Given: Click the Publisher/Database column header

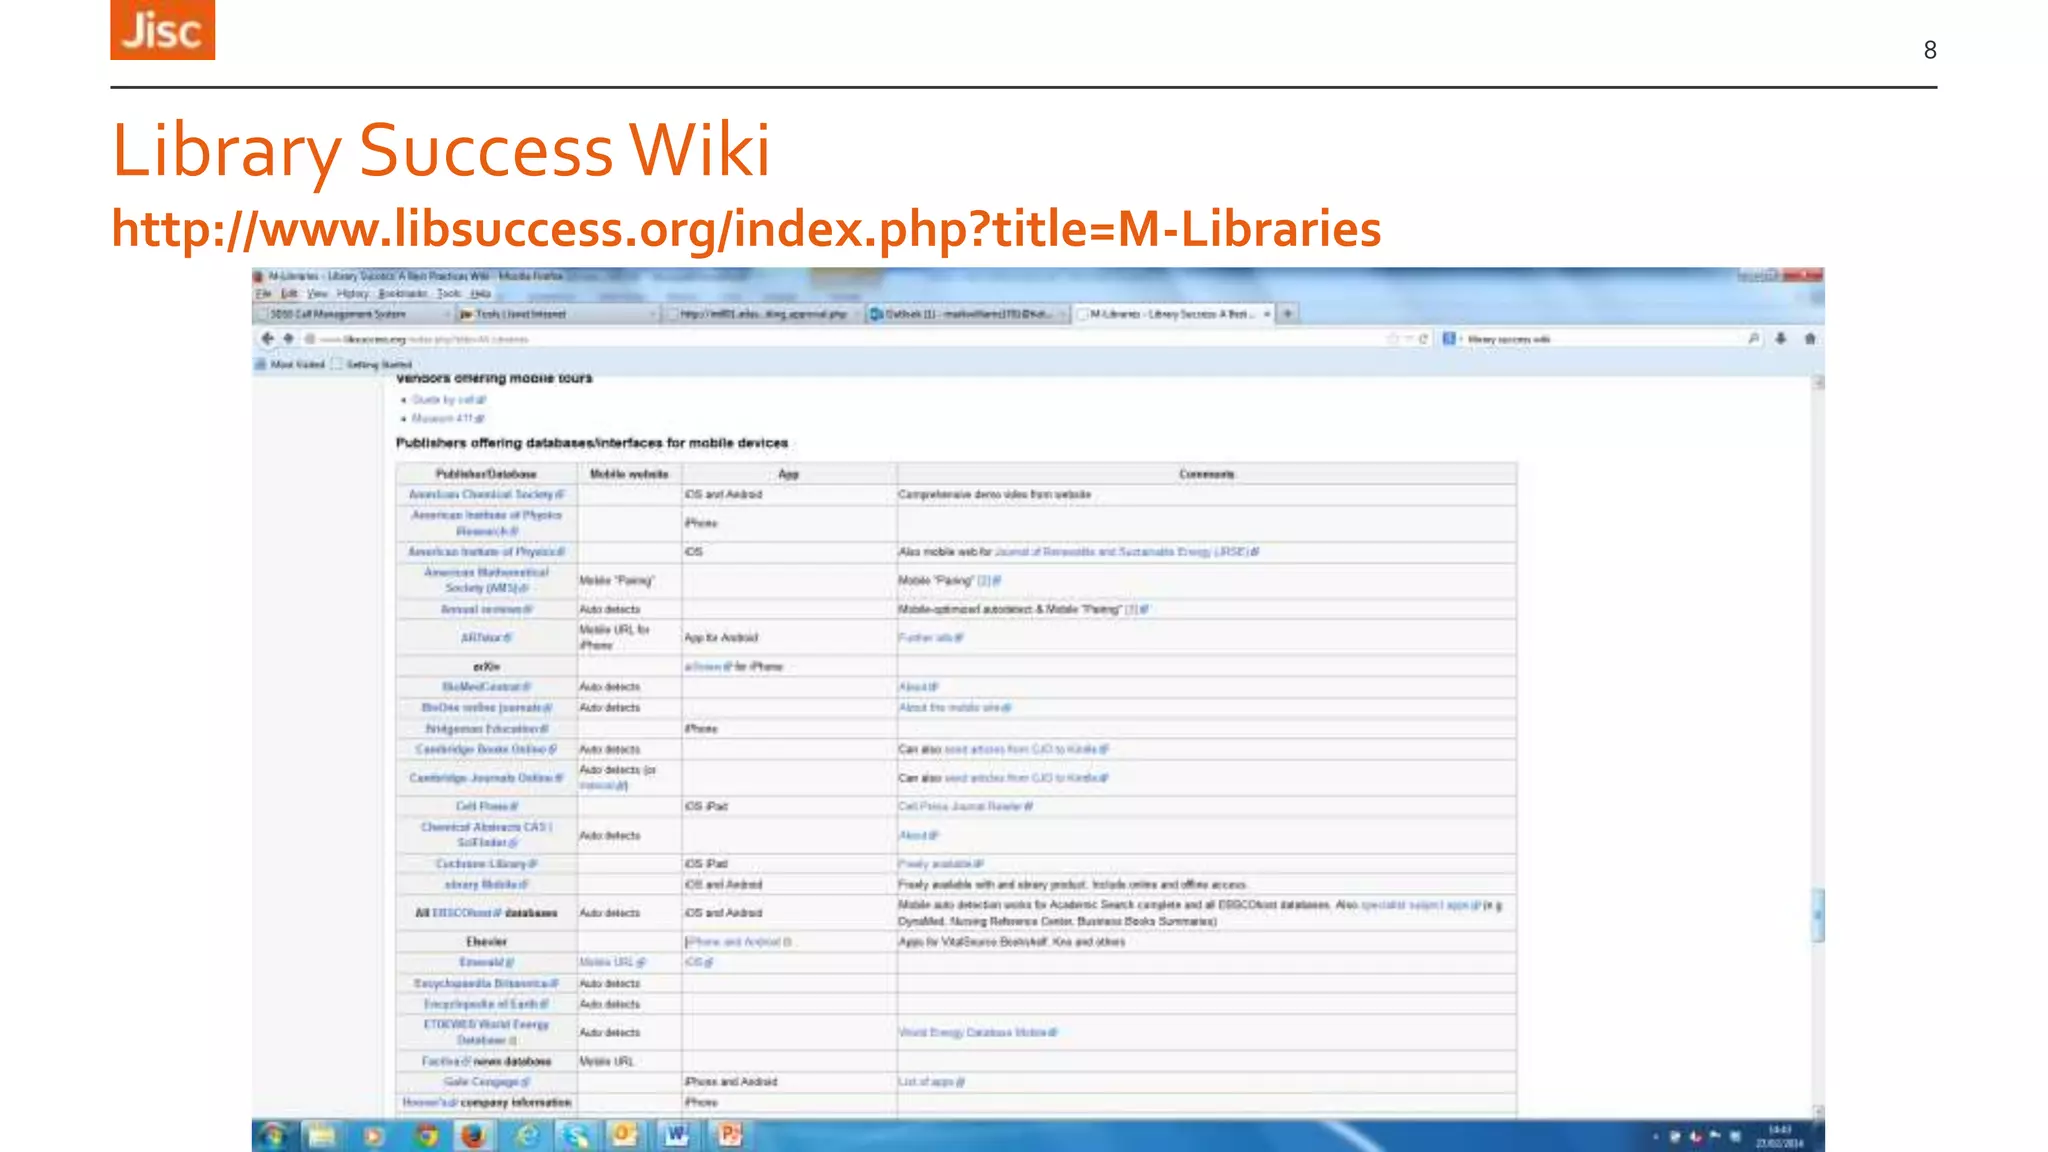Looking at the screenshot, I should [x=486, y=474].
